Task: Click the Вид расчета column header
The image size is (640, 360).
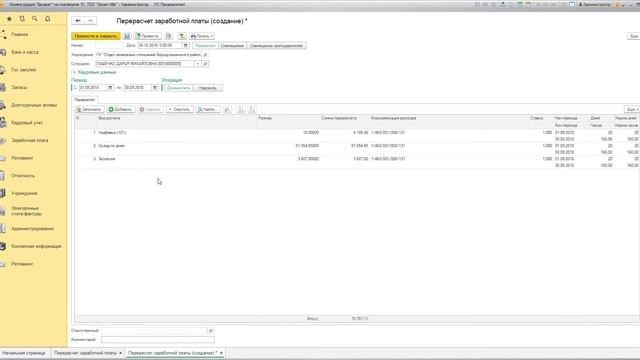Action: [177, 118]
